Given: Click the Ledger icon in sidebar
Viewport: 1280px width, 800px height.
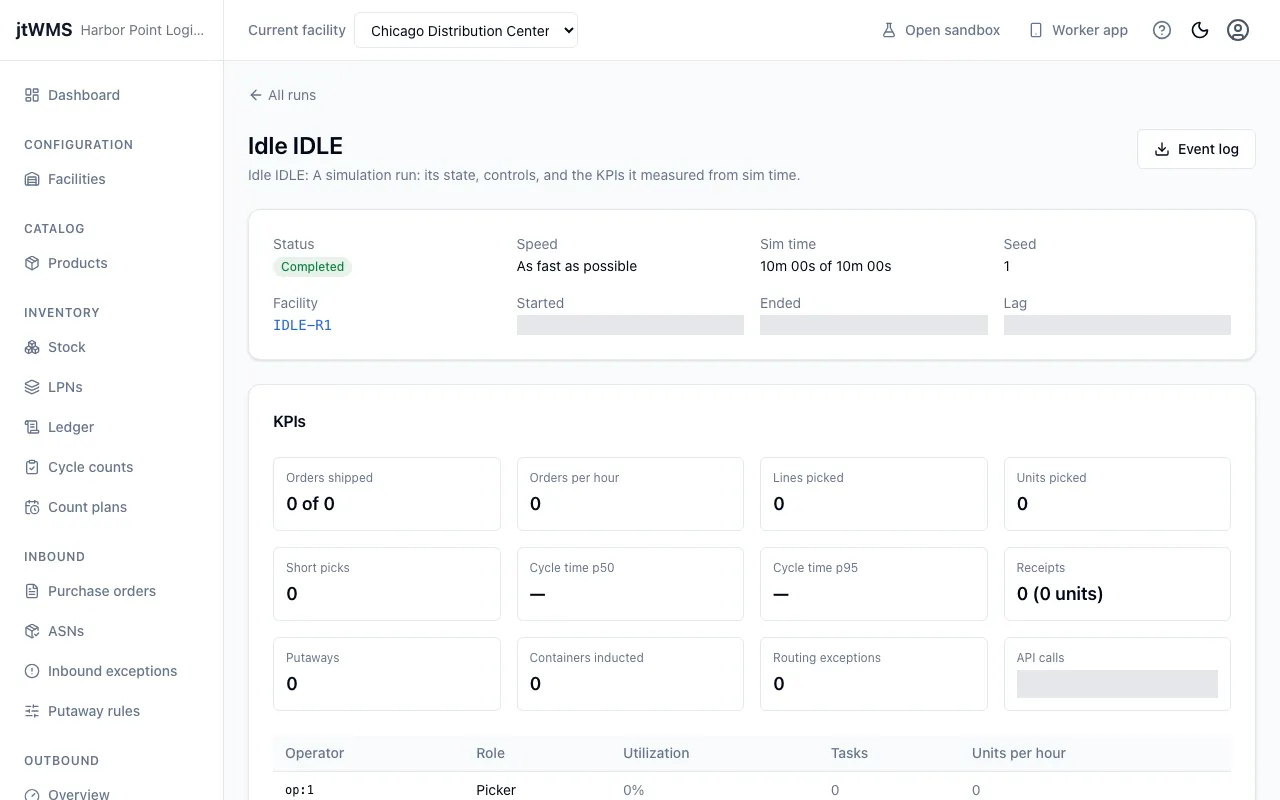Looking at the screenshot, I should coord(32,427).
